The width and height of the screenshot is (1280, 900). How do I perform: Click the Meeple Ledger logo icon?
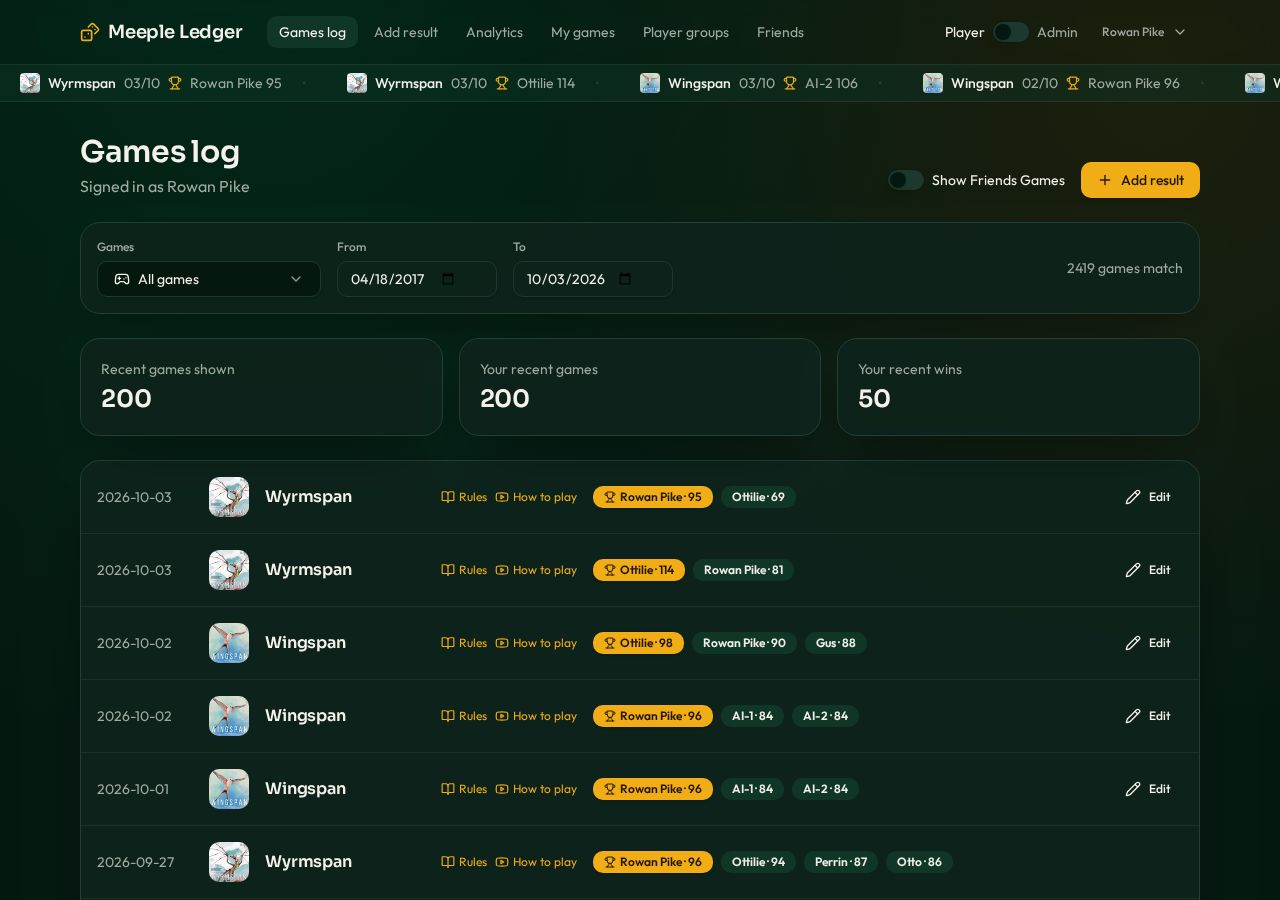[x=90, y=32]
